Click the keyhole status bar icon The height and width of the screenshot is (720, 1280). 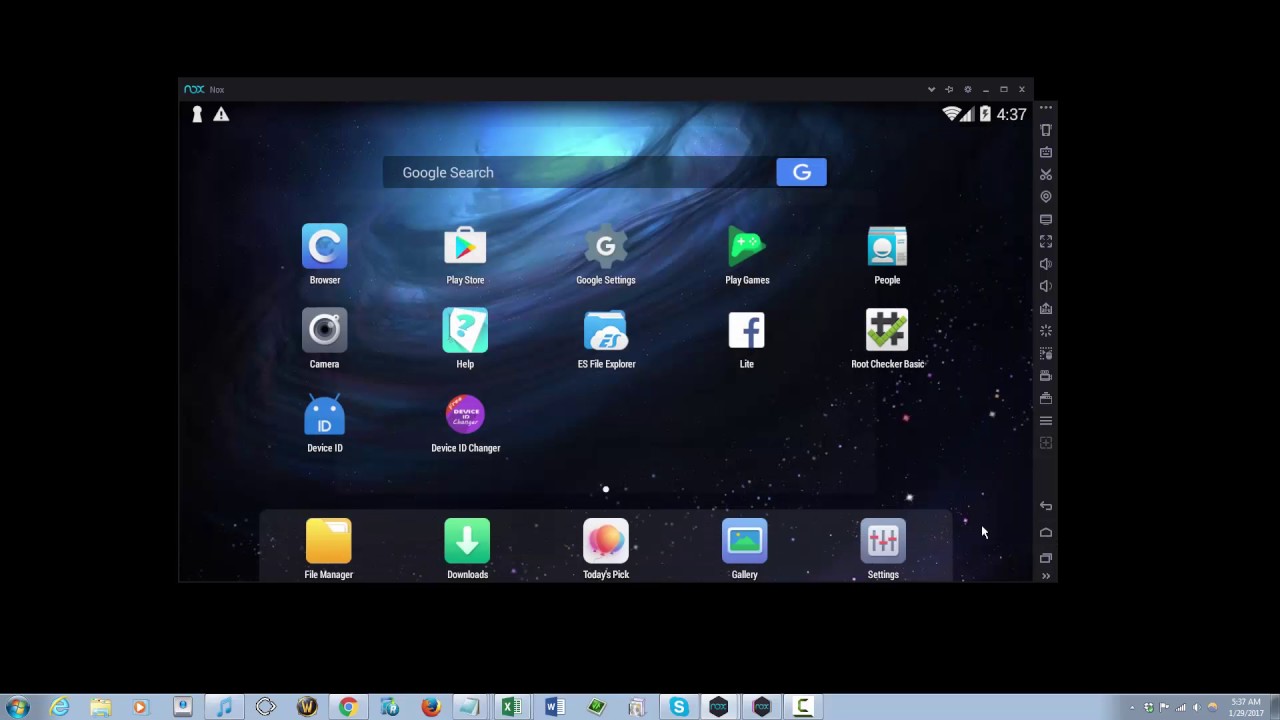click(197, 114)
